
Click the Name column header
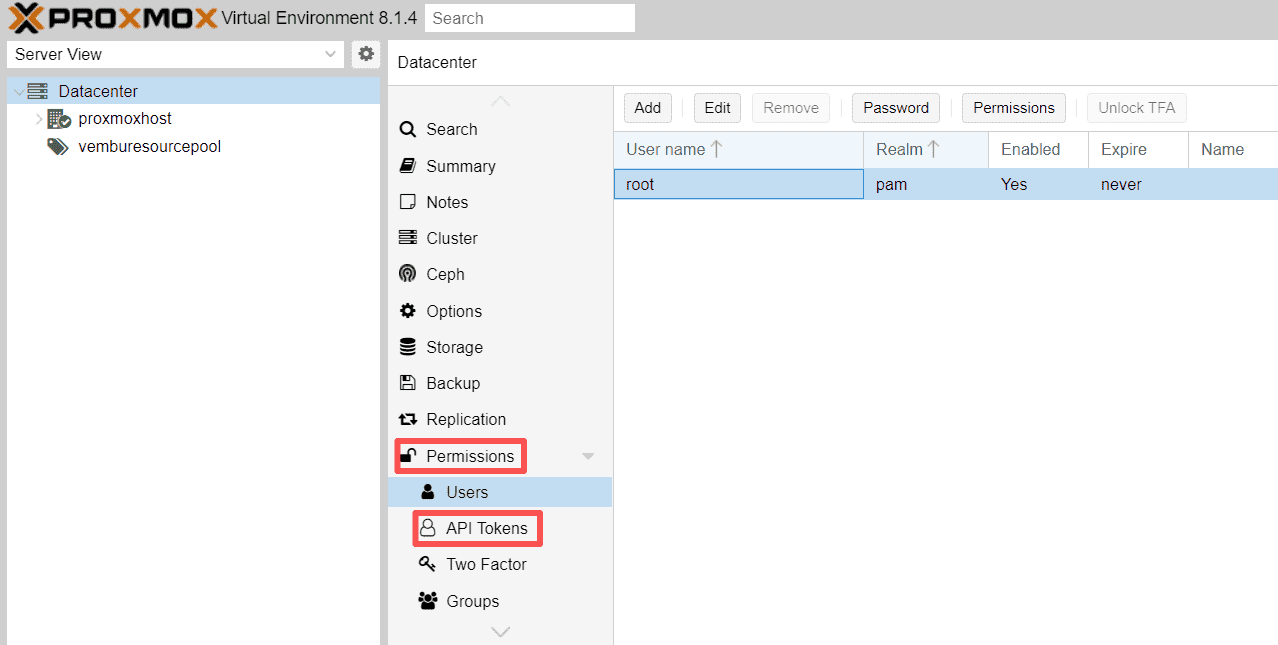[x=1233, y=149]
